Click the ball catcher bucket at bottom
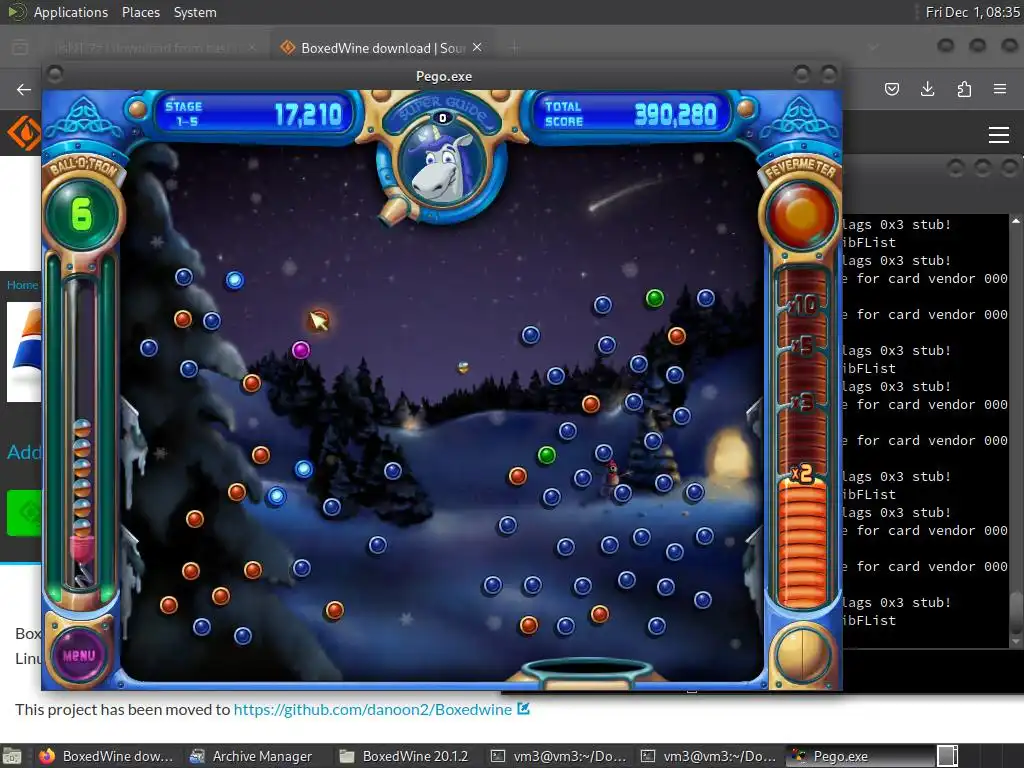This screenshot has width=1024, height=768. point(586,674)
